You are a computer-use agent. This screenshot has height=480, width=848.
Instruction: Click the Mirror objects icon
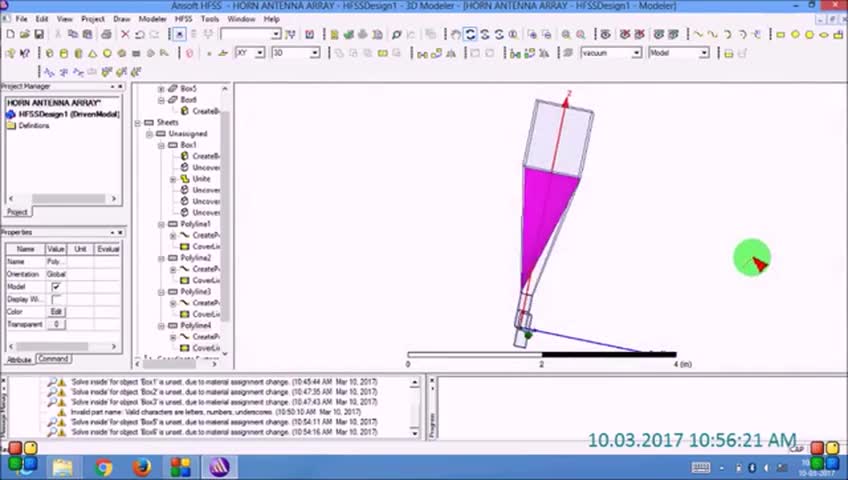(450, 53)
